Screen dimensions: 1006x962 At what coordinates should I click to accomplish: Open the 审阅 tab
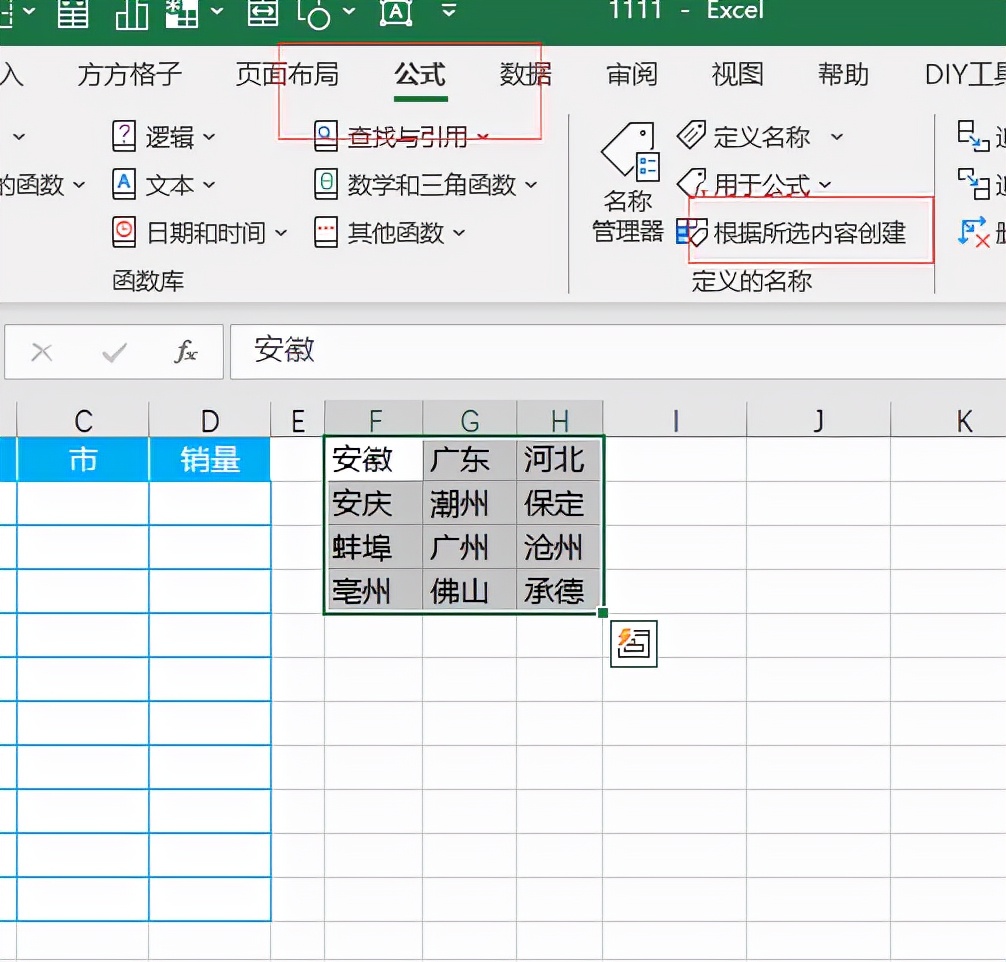coord(632,74)
